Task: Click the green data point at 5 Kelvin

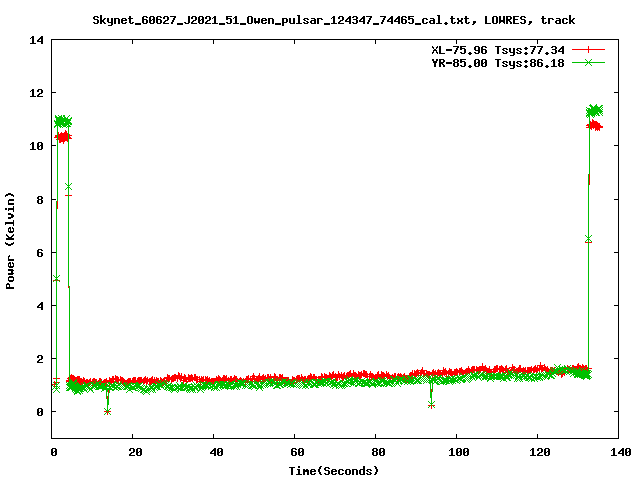Action: click(x=56, y=279)
